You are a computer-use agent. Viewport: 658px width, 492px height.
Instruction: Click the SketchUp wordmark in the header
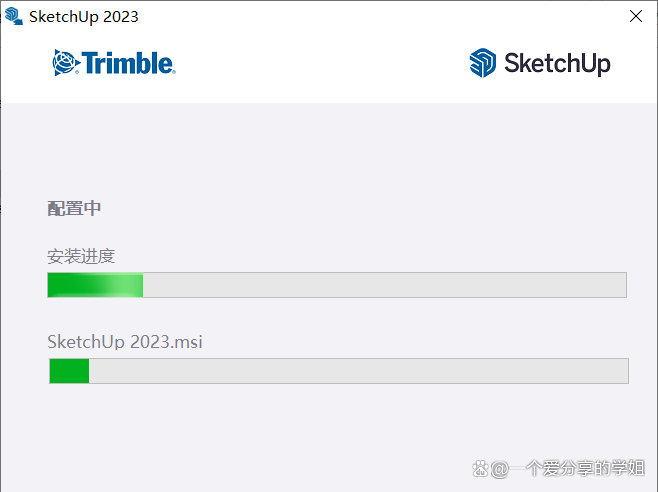pos(556,64)
